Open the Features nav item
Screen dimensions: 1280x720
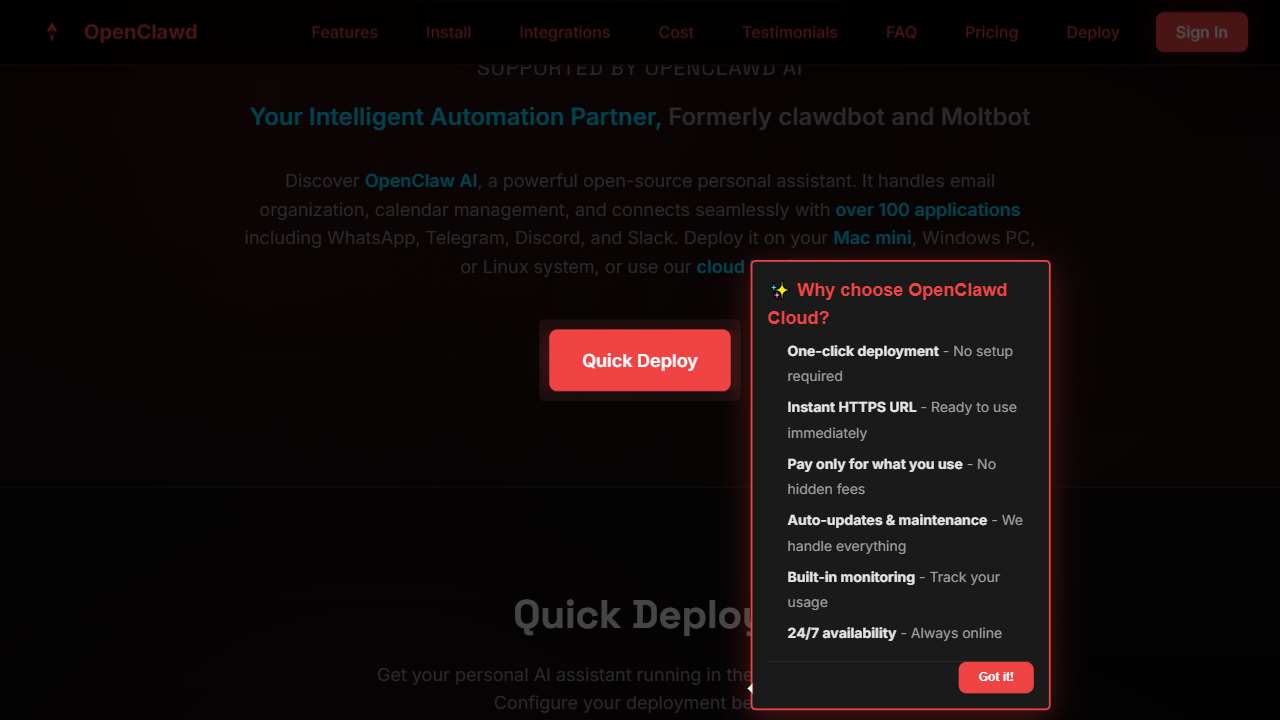[344, 32]
